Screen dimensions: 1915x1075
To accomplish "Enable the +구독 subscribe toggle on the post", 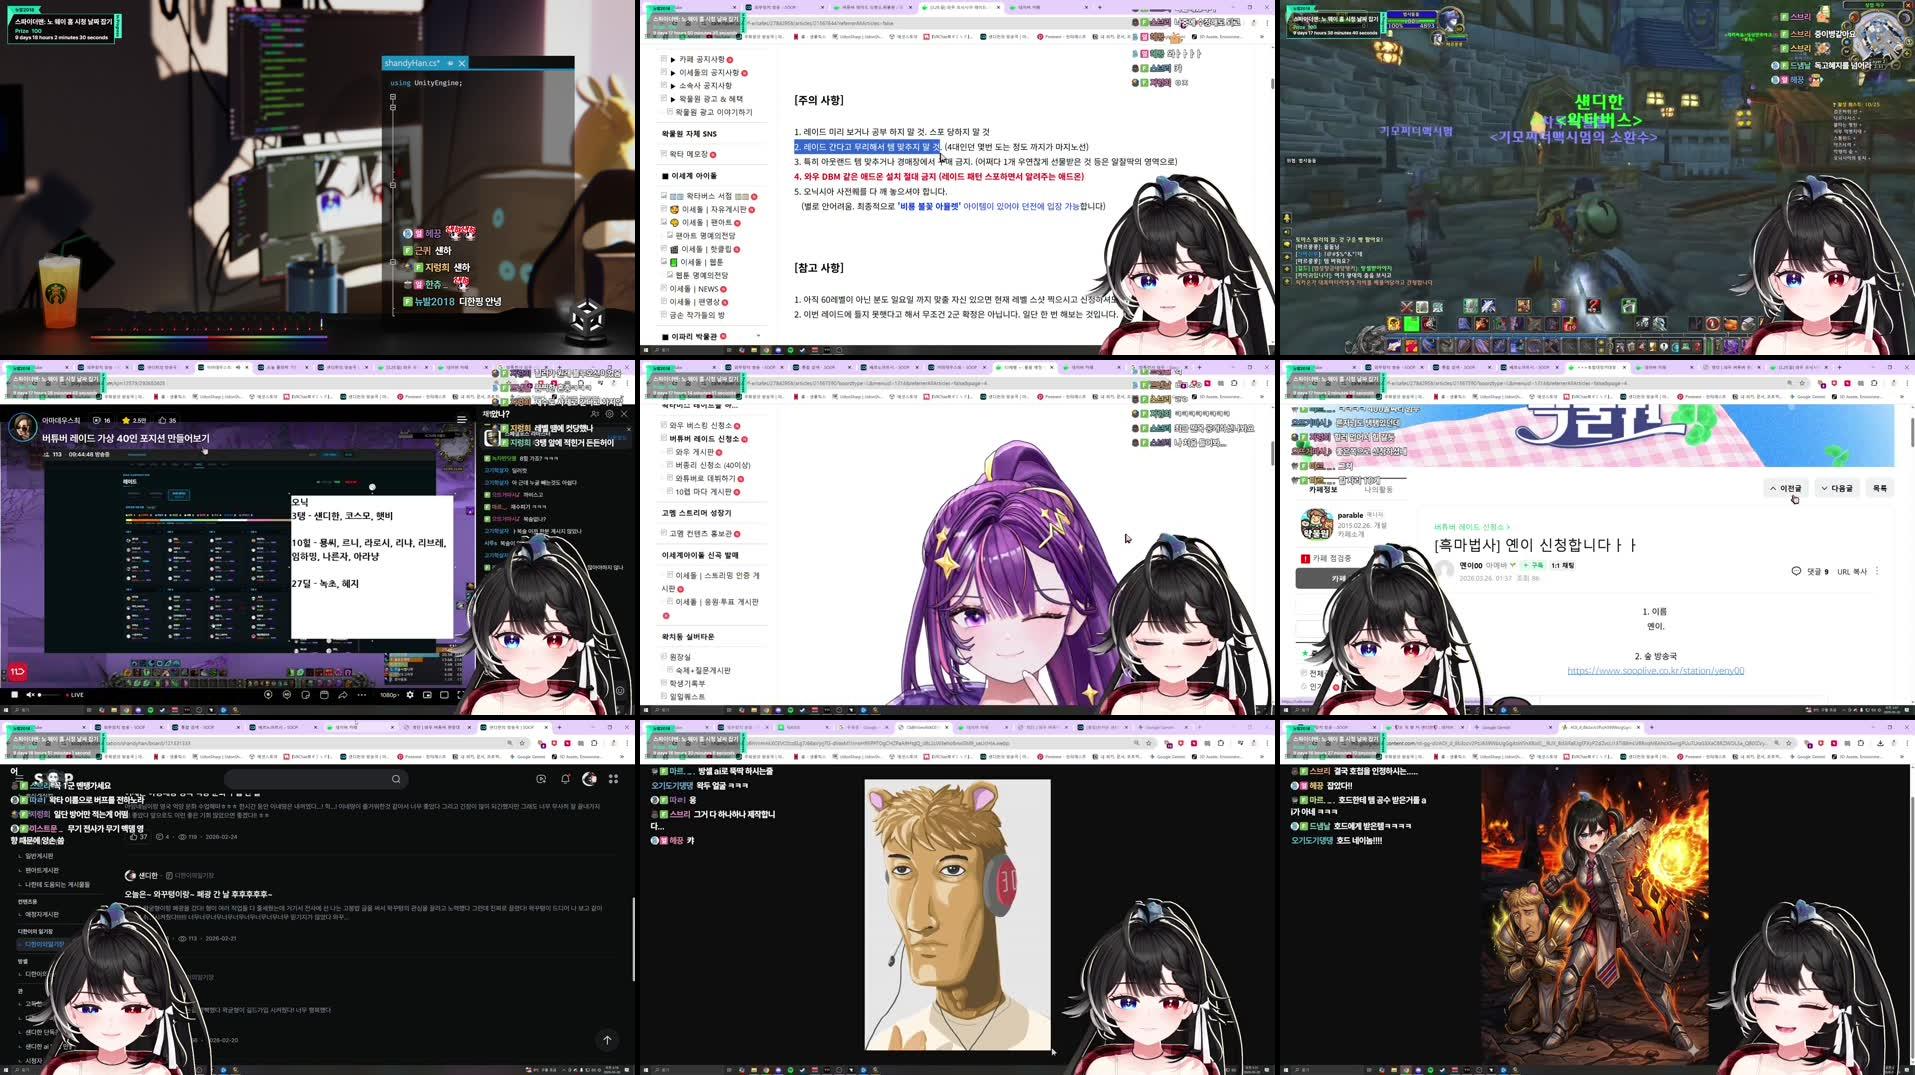I will tap(1533, 565).
